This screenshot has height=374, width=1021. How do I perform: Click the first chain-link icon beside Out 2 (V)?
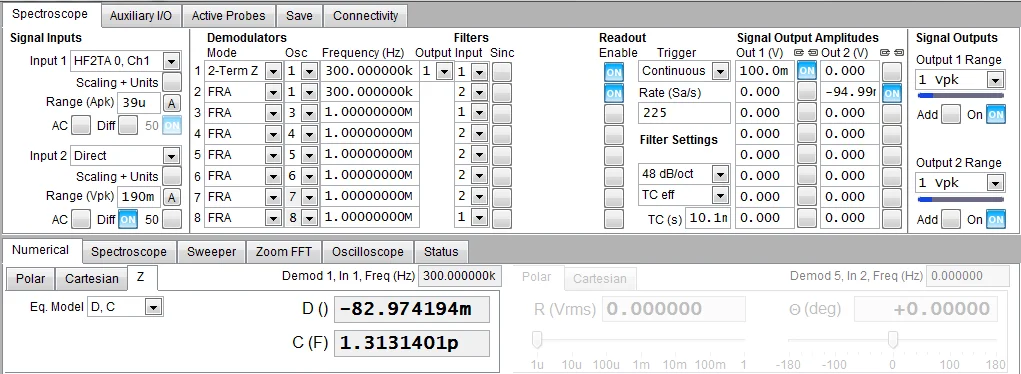tap(885, 53)
